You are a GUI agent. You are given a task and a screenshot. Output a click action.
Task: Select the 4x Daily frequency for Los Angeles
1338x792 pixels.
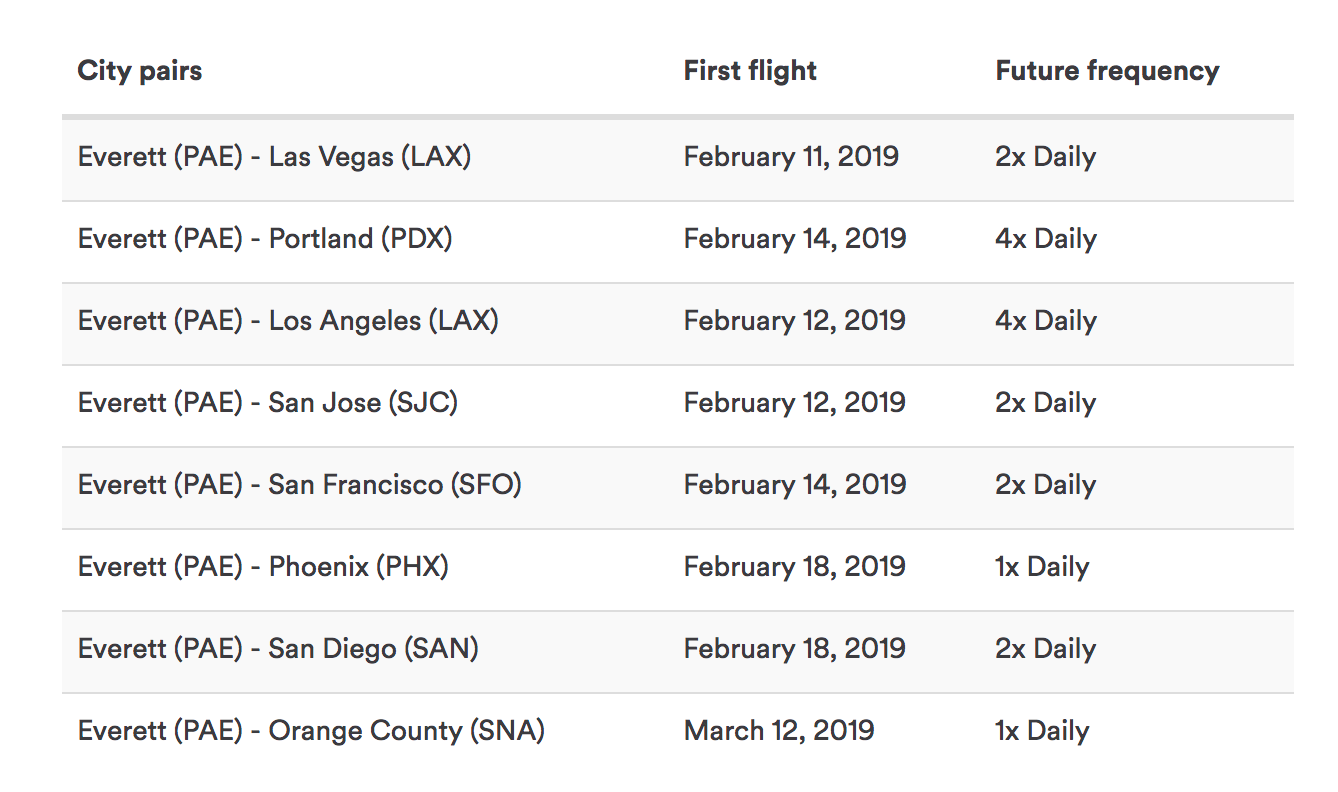coord(1046,321)
